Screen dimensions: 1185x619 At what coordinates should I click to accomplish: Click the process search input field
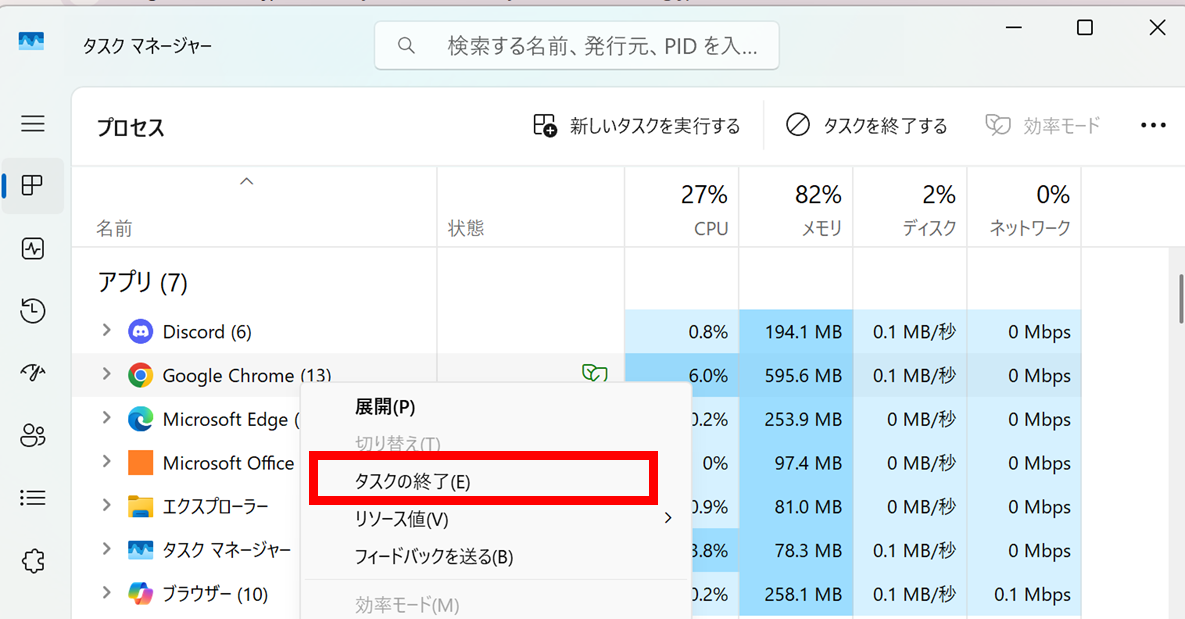coord(577,46)
